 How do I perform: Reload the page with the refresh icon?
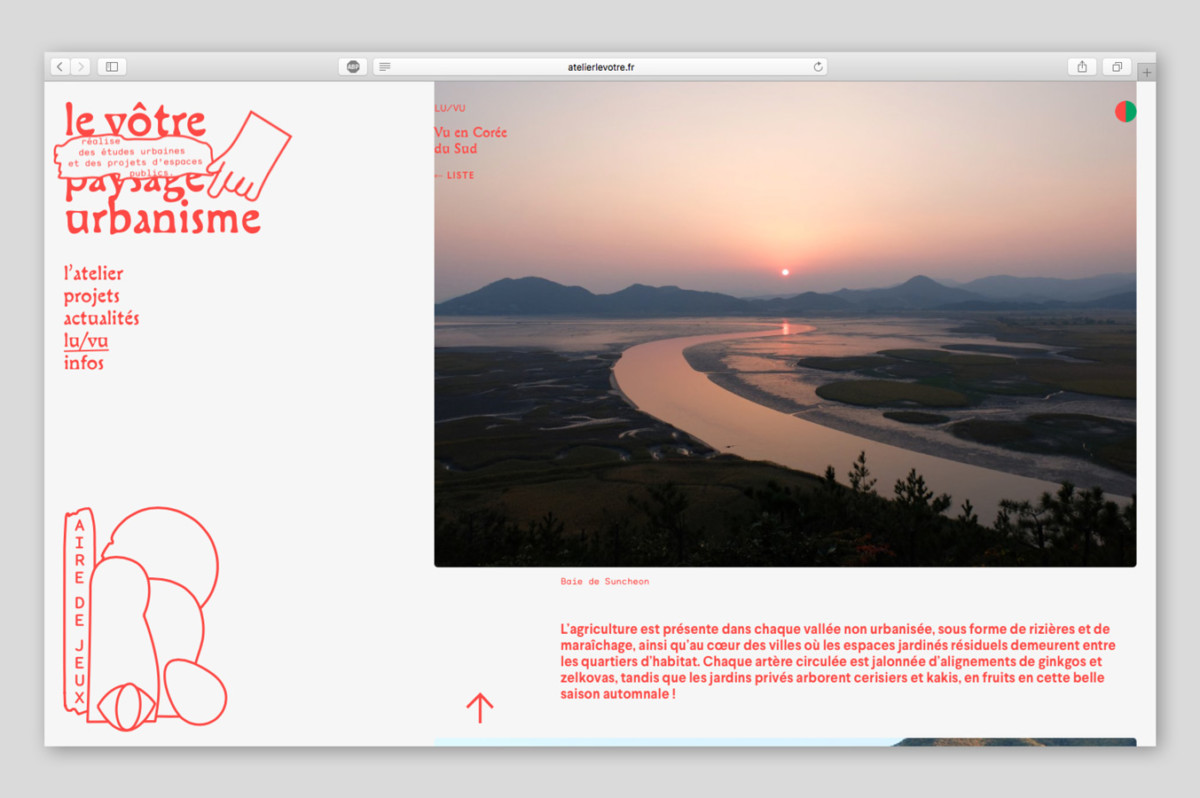pos(818,67)
